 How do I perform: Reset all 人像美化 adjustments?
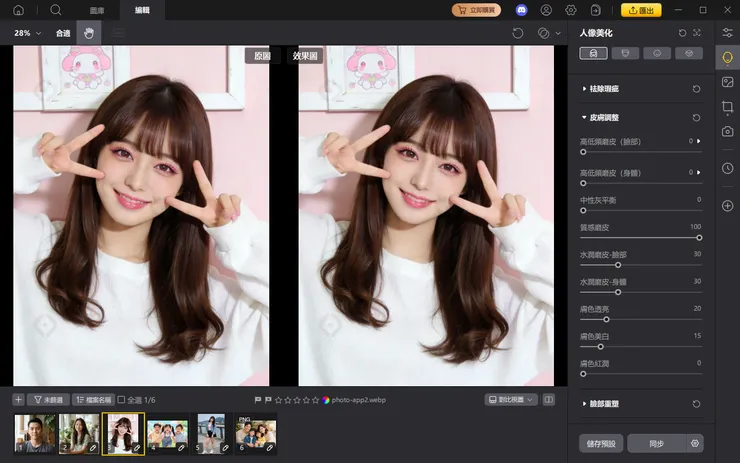682,33
